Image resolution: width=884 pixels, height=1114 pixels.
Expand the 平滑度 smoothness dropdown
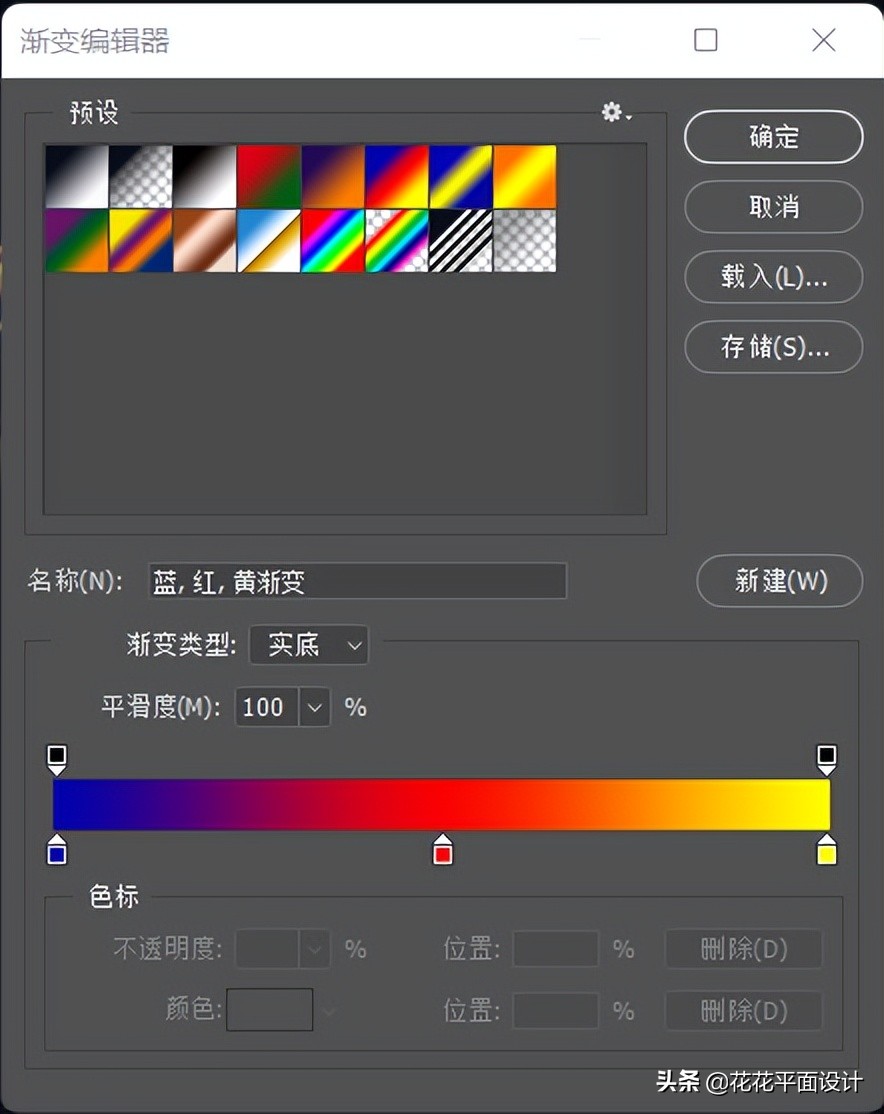tap(315, 707)
